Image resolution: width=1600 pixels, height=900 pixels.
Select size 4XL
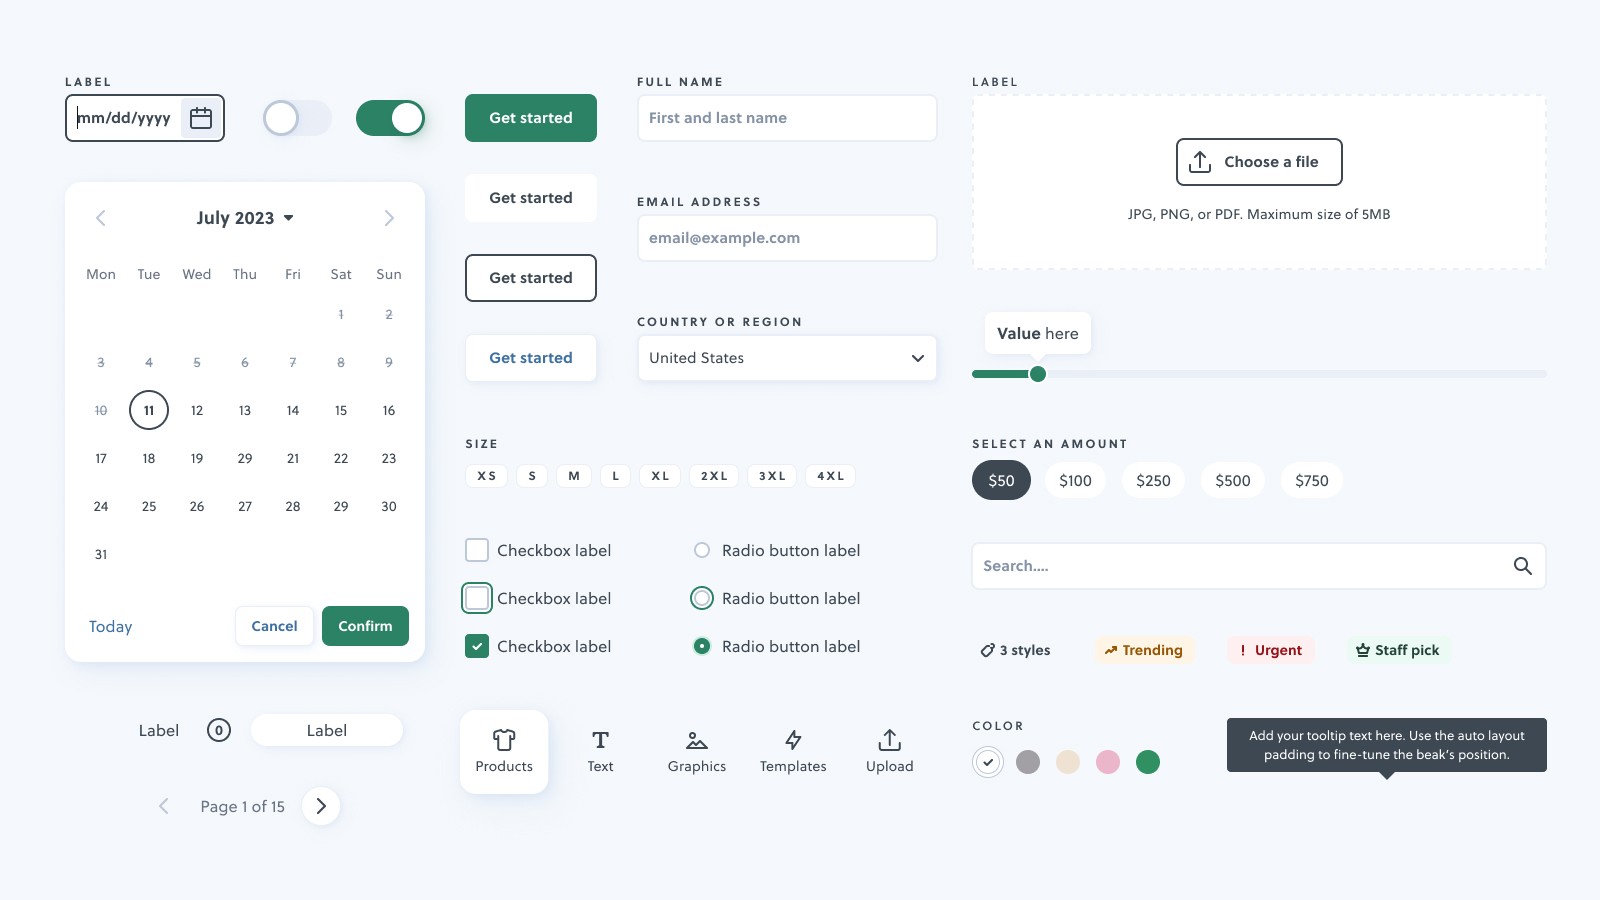point(830,476)
